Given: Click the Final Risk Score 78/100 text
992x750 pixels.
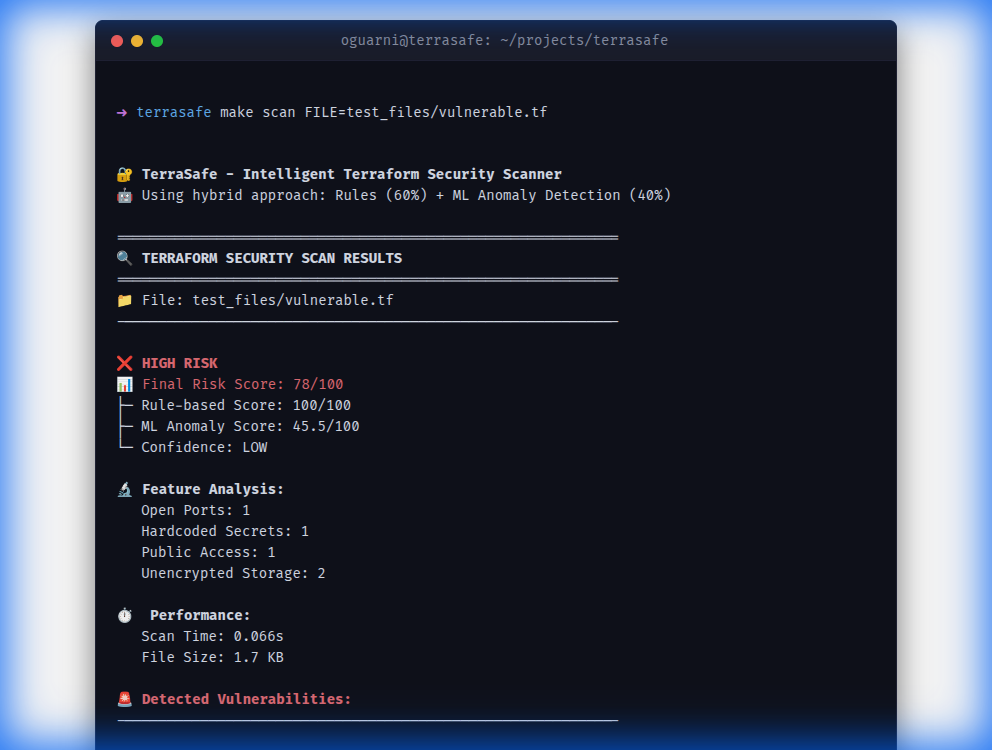Looking at the screenshot, I should pos(245,383).
